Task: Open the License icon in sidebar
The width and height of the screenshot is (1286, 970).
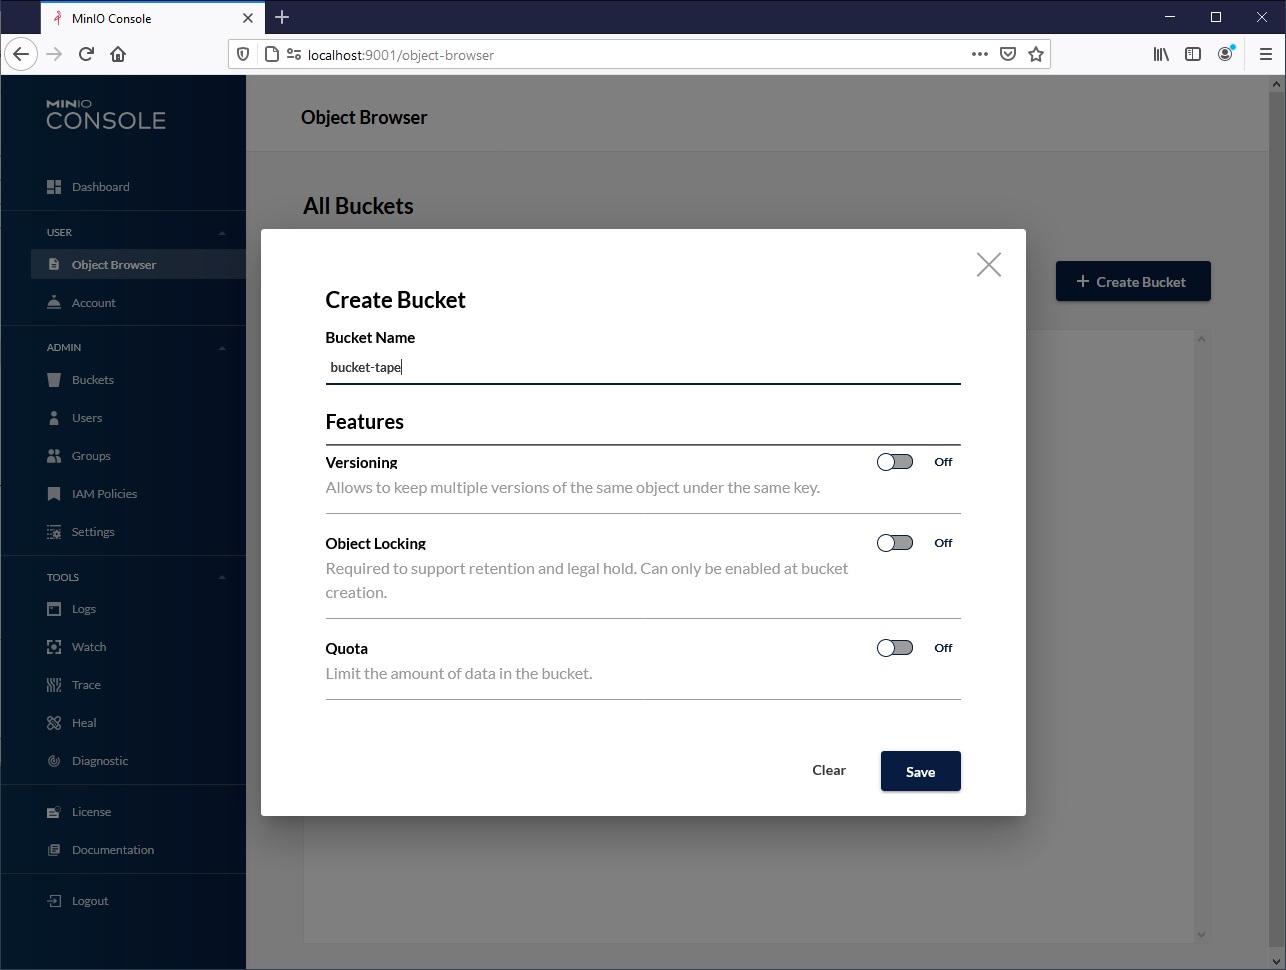Action: 54,812
